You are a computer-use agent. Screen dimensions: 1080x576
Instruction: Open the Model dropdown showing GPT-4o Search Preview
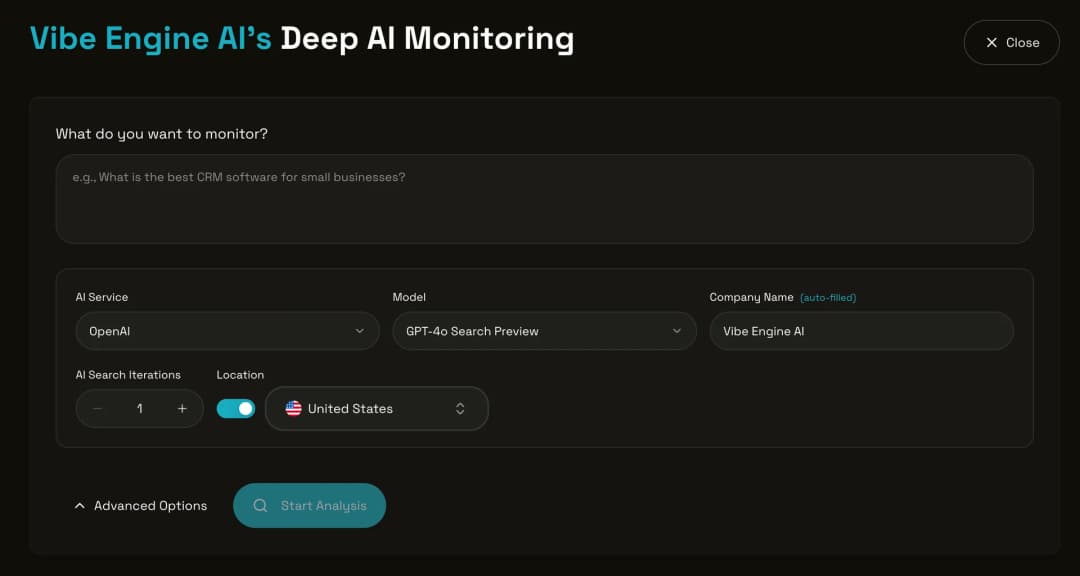pos(544,330)
